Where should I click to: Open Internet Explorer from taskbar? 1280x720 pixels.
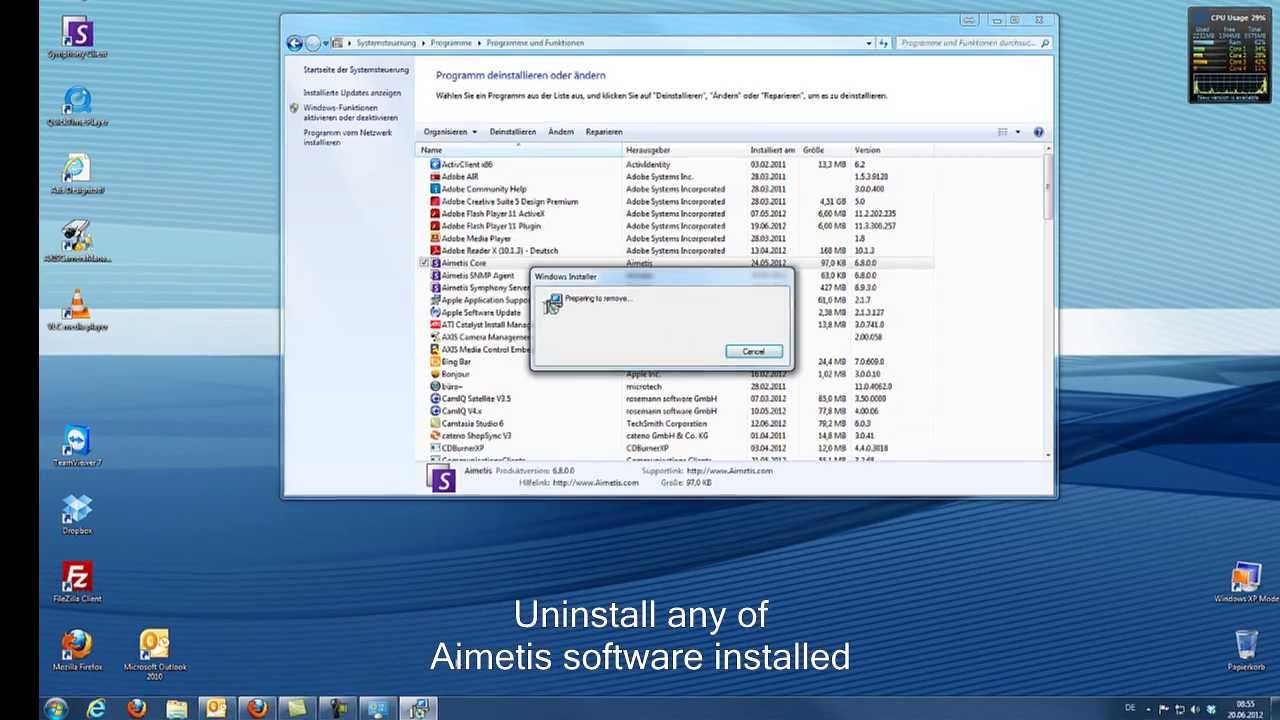click(x=96, y=708)
